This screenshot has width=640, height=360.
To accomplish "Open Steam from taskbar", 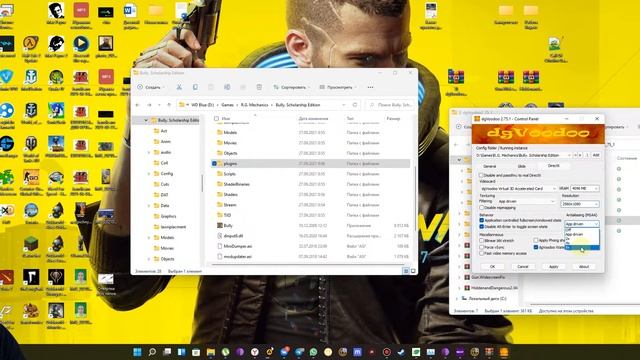I will pos(401,352).
